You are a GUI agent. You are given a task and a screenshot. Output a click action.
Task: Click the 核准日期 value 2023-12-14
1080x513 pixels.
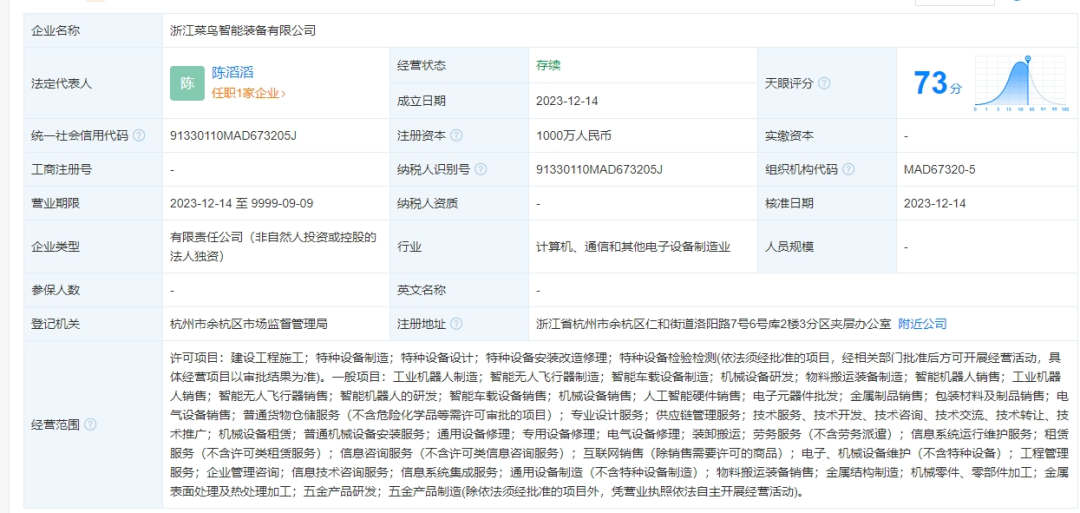935,203
